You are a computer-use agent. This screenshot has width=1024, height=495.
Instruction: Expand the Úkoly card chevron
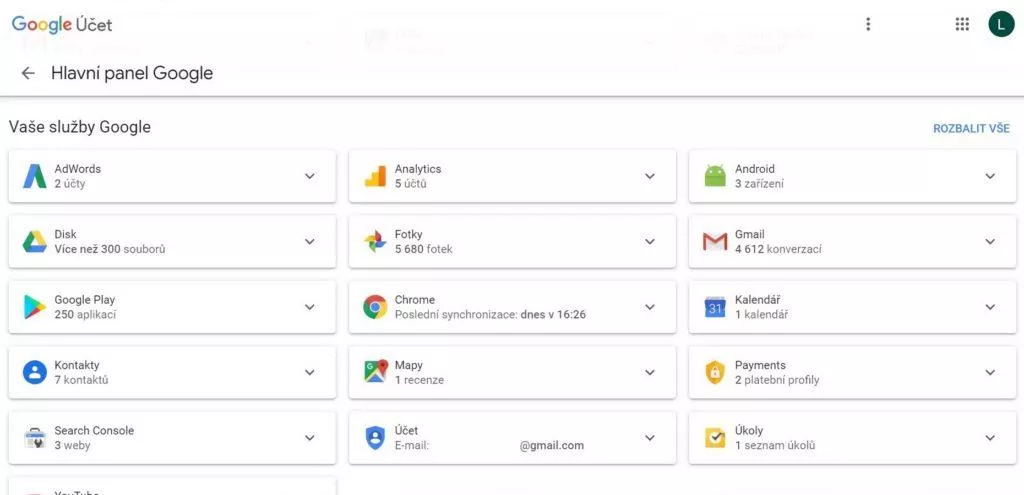coord(990,438)
